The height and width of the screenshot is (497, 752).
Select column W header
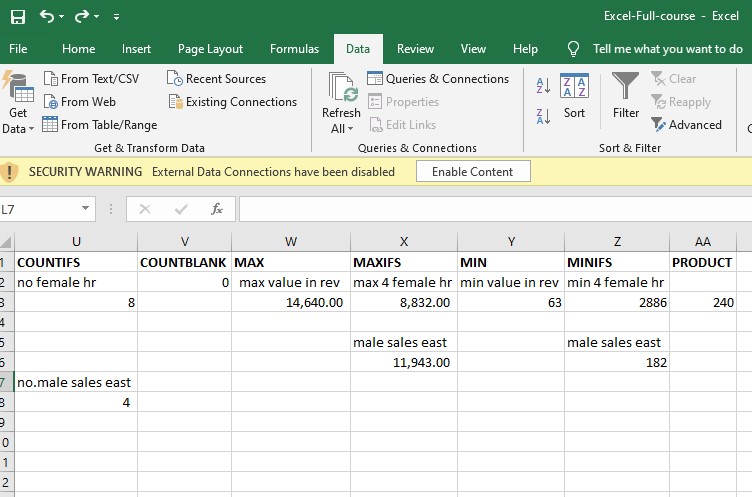291,242
